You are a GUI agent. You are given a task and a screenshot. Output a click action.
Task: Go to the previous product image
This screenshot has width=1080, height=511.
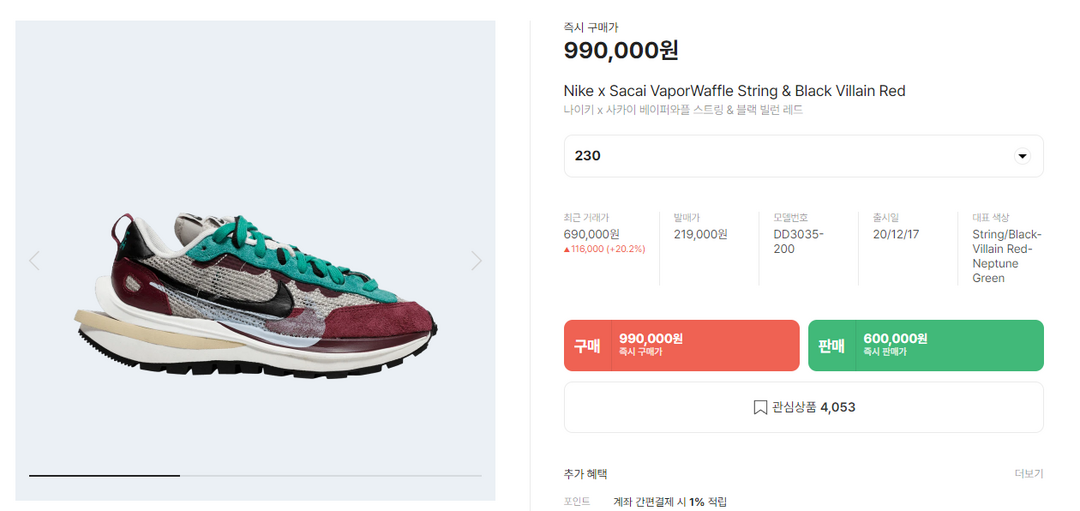point(34,261)
